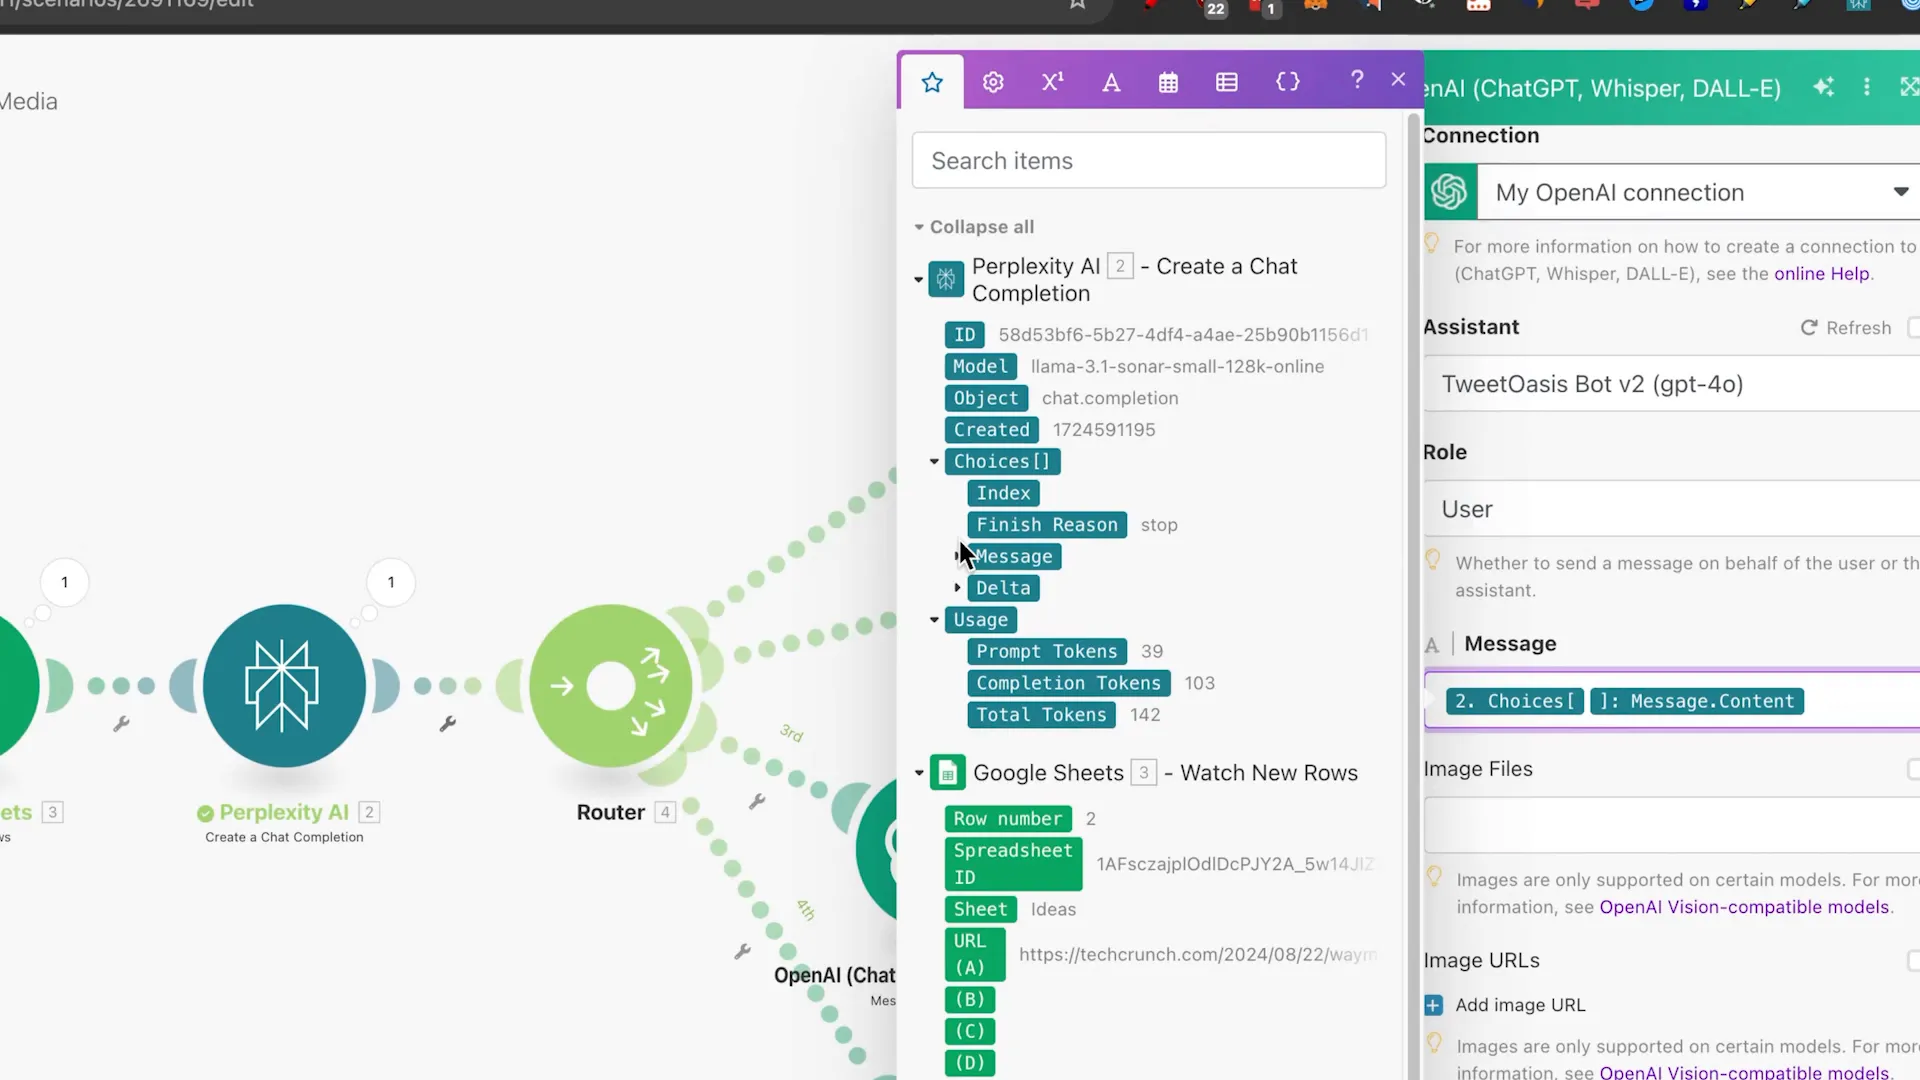Switch to general functions gear tab
Screen dimensions: 1920x1080
993,82
